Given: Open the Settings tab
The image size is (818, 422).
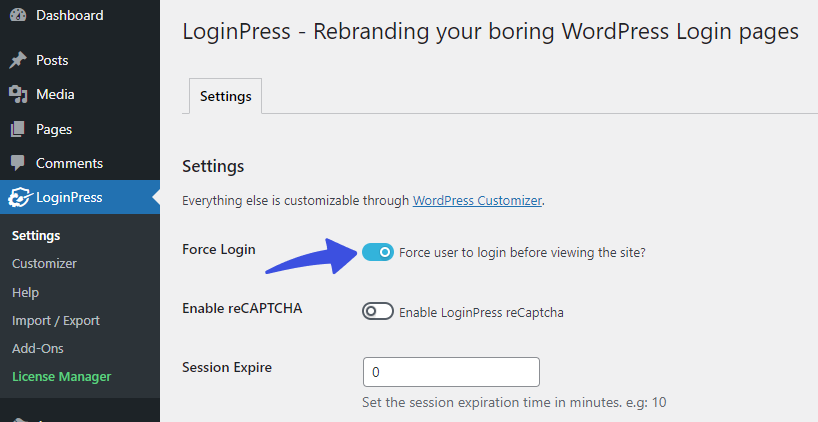Looking at the screenshot, I should [225, 96].
